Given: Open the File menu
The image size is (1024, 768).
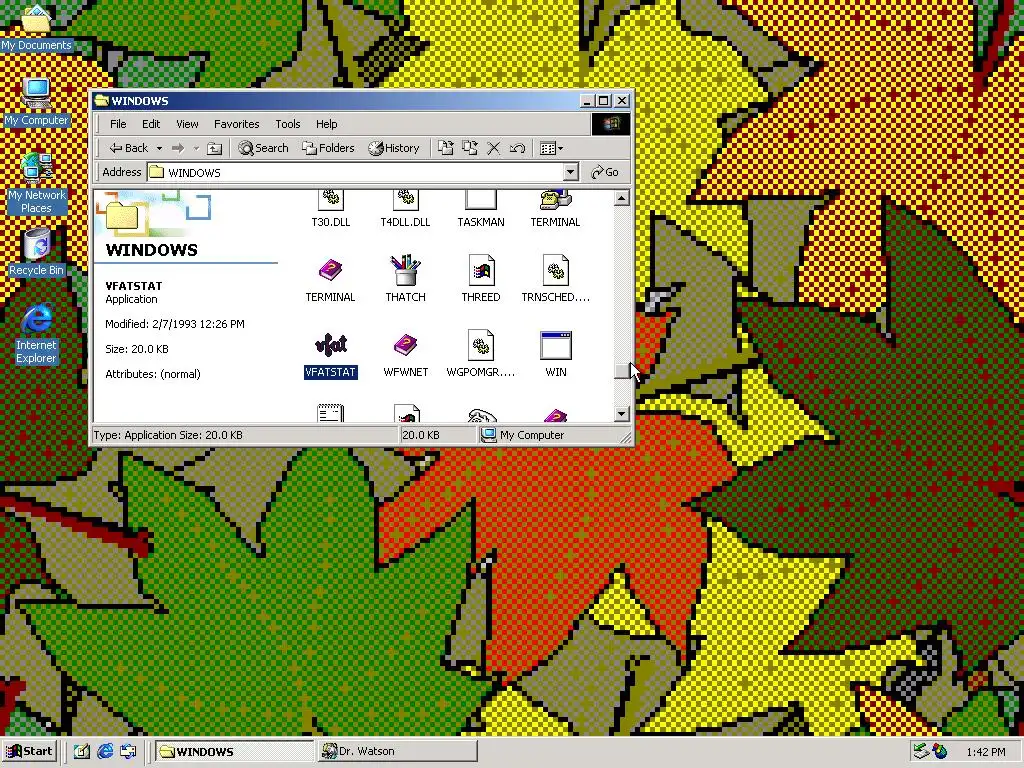Looking at the screenshot, I should pos(118,124).
